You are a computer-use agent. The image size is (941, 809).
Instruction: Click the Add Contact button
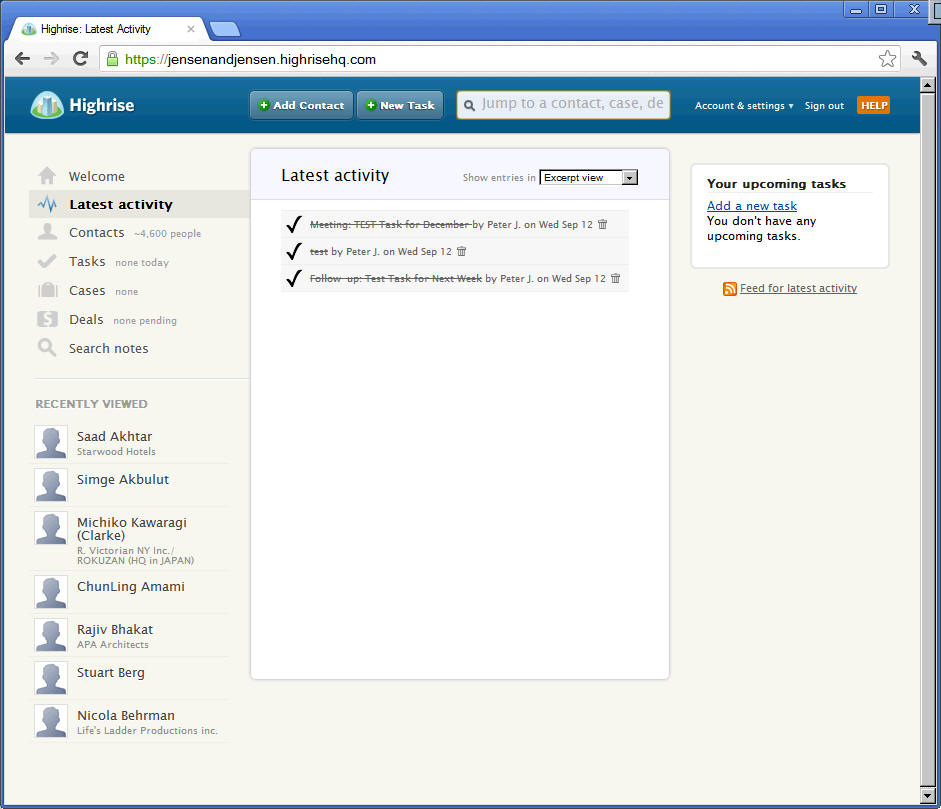click(301, 105)
